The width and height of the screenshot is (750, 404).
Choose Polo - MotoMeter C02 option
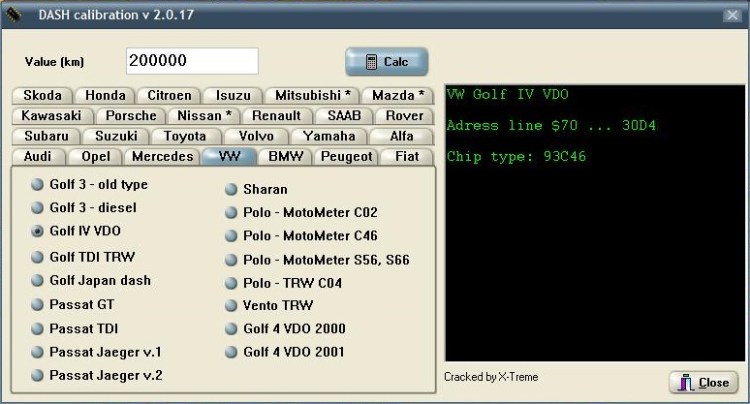[x=231, y=212]
